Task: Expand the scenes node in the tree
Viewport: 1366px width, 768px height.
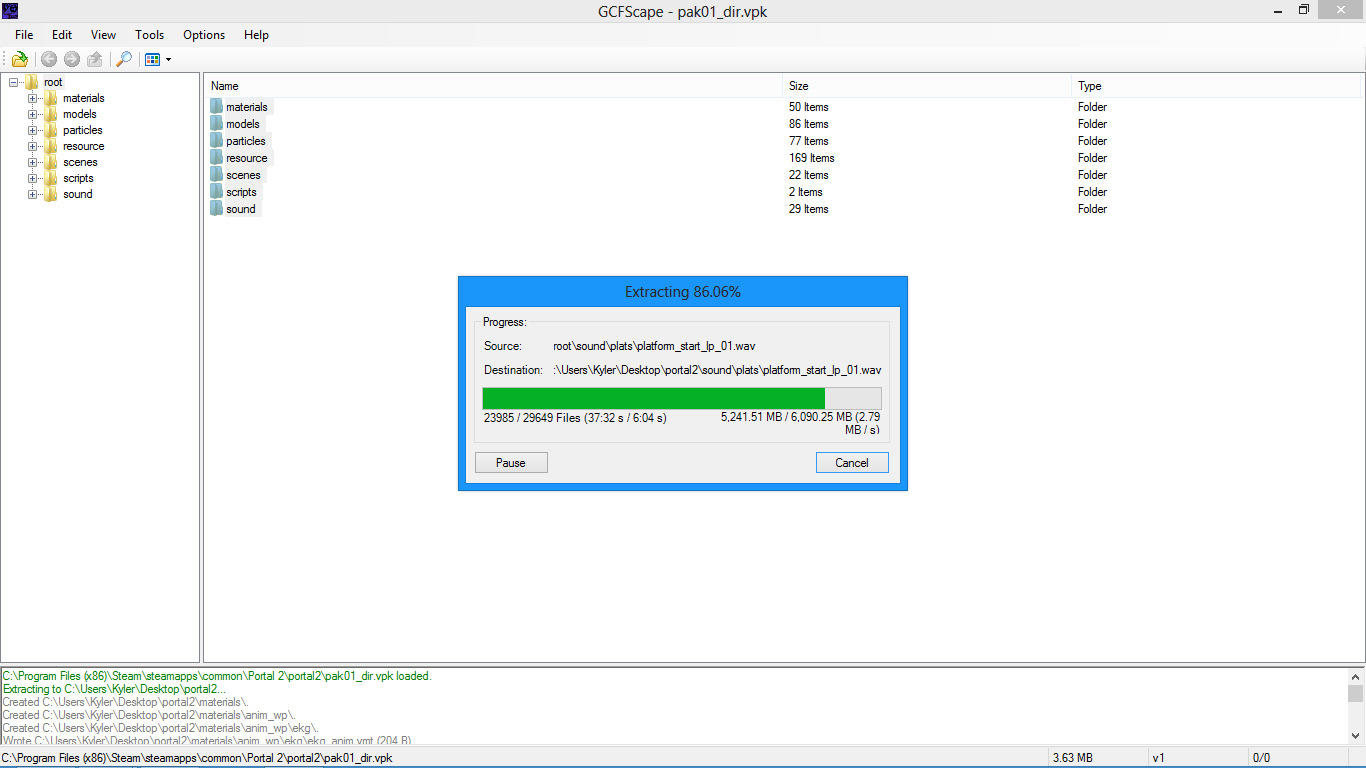Action: (32, 162)
